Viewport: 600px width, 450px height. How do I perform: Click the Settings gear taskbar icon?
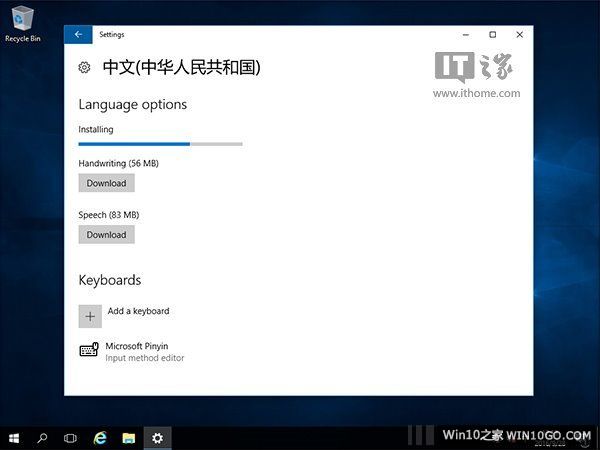pyautogui.click(x=157, y=438)
